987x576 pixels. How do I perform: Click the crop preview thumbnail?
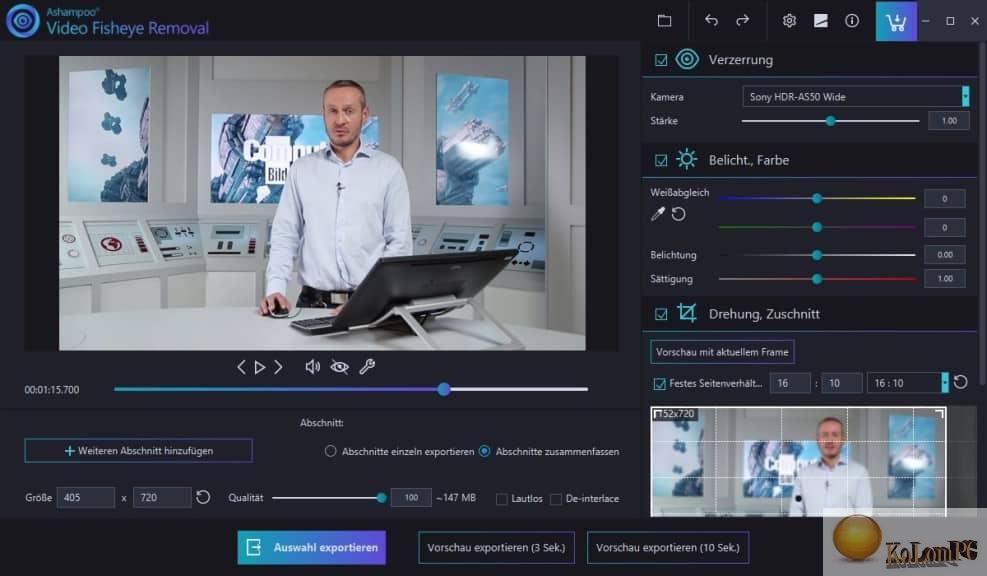[x=798, y=462]
